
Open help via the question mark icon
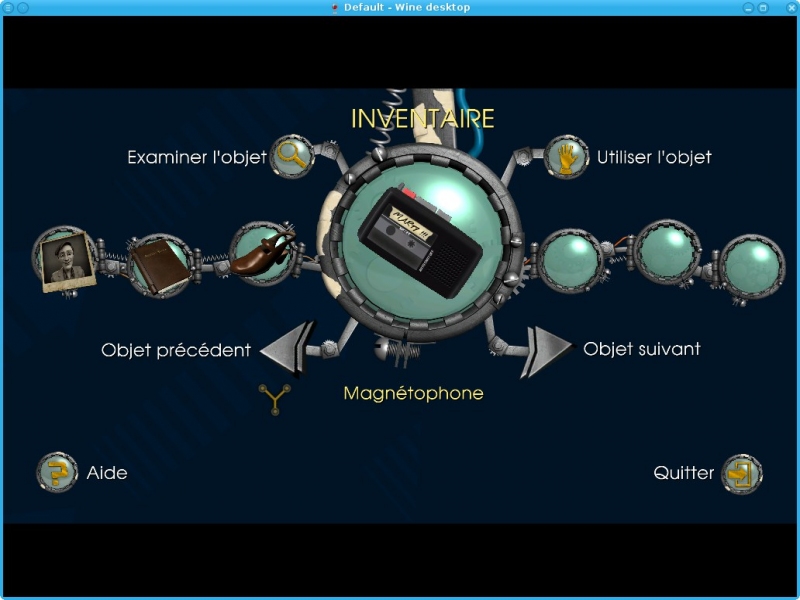(58, 473)
